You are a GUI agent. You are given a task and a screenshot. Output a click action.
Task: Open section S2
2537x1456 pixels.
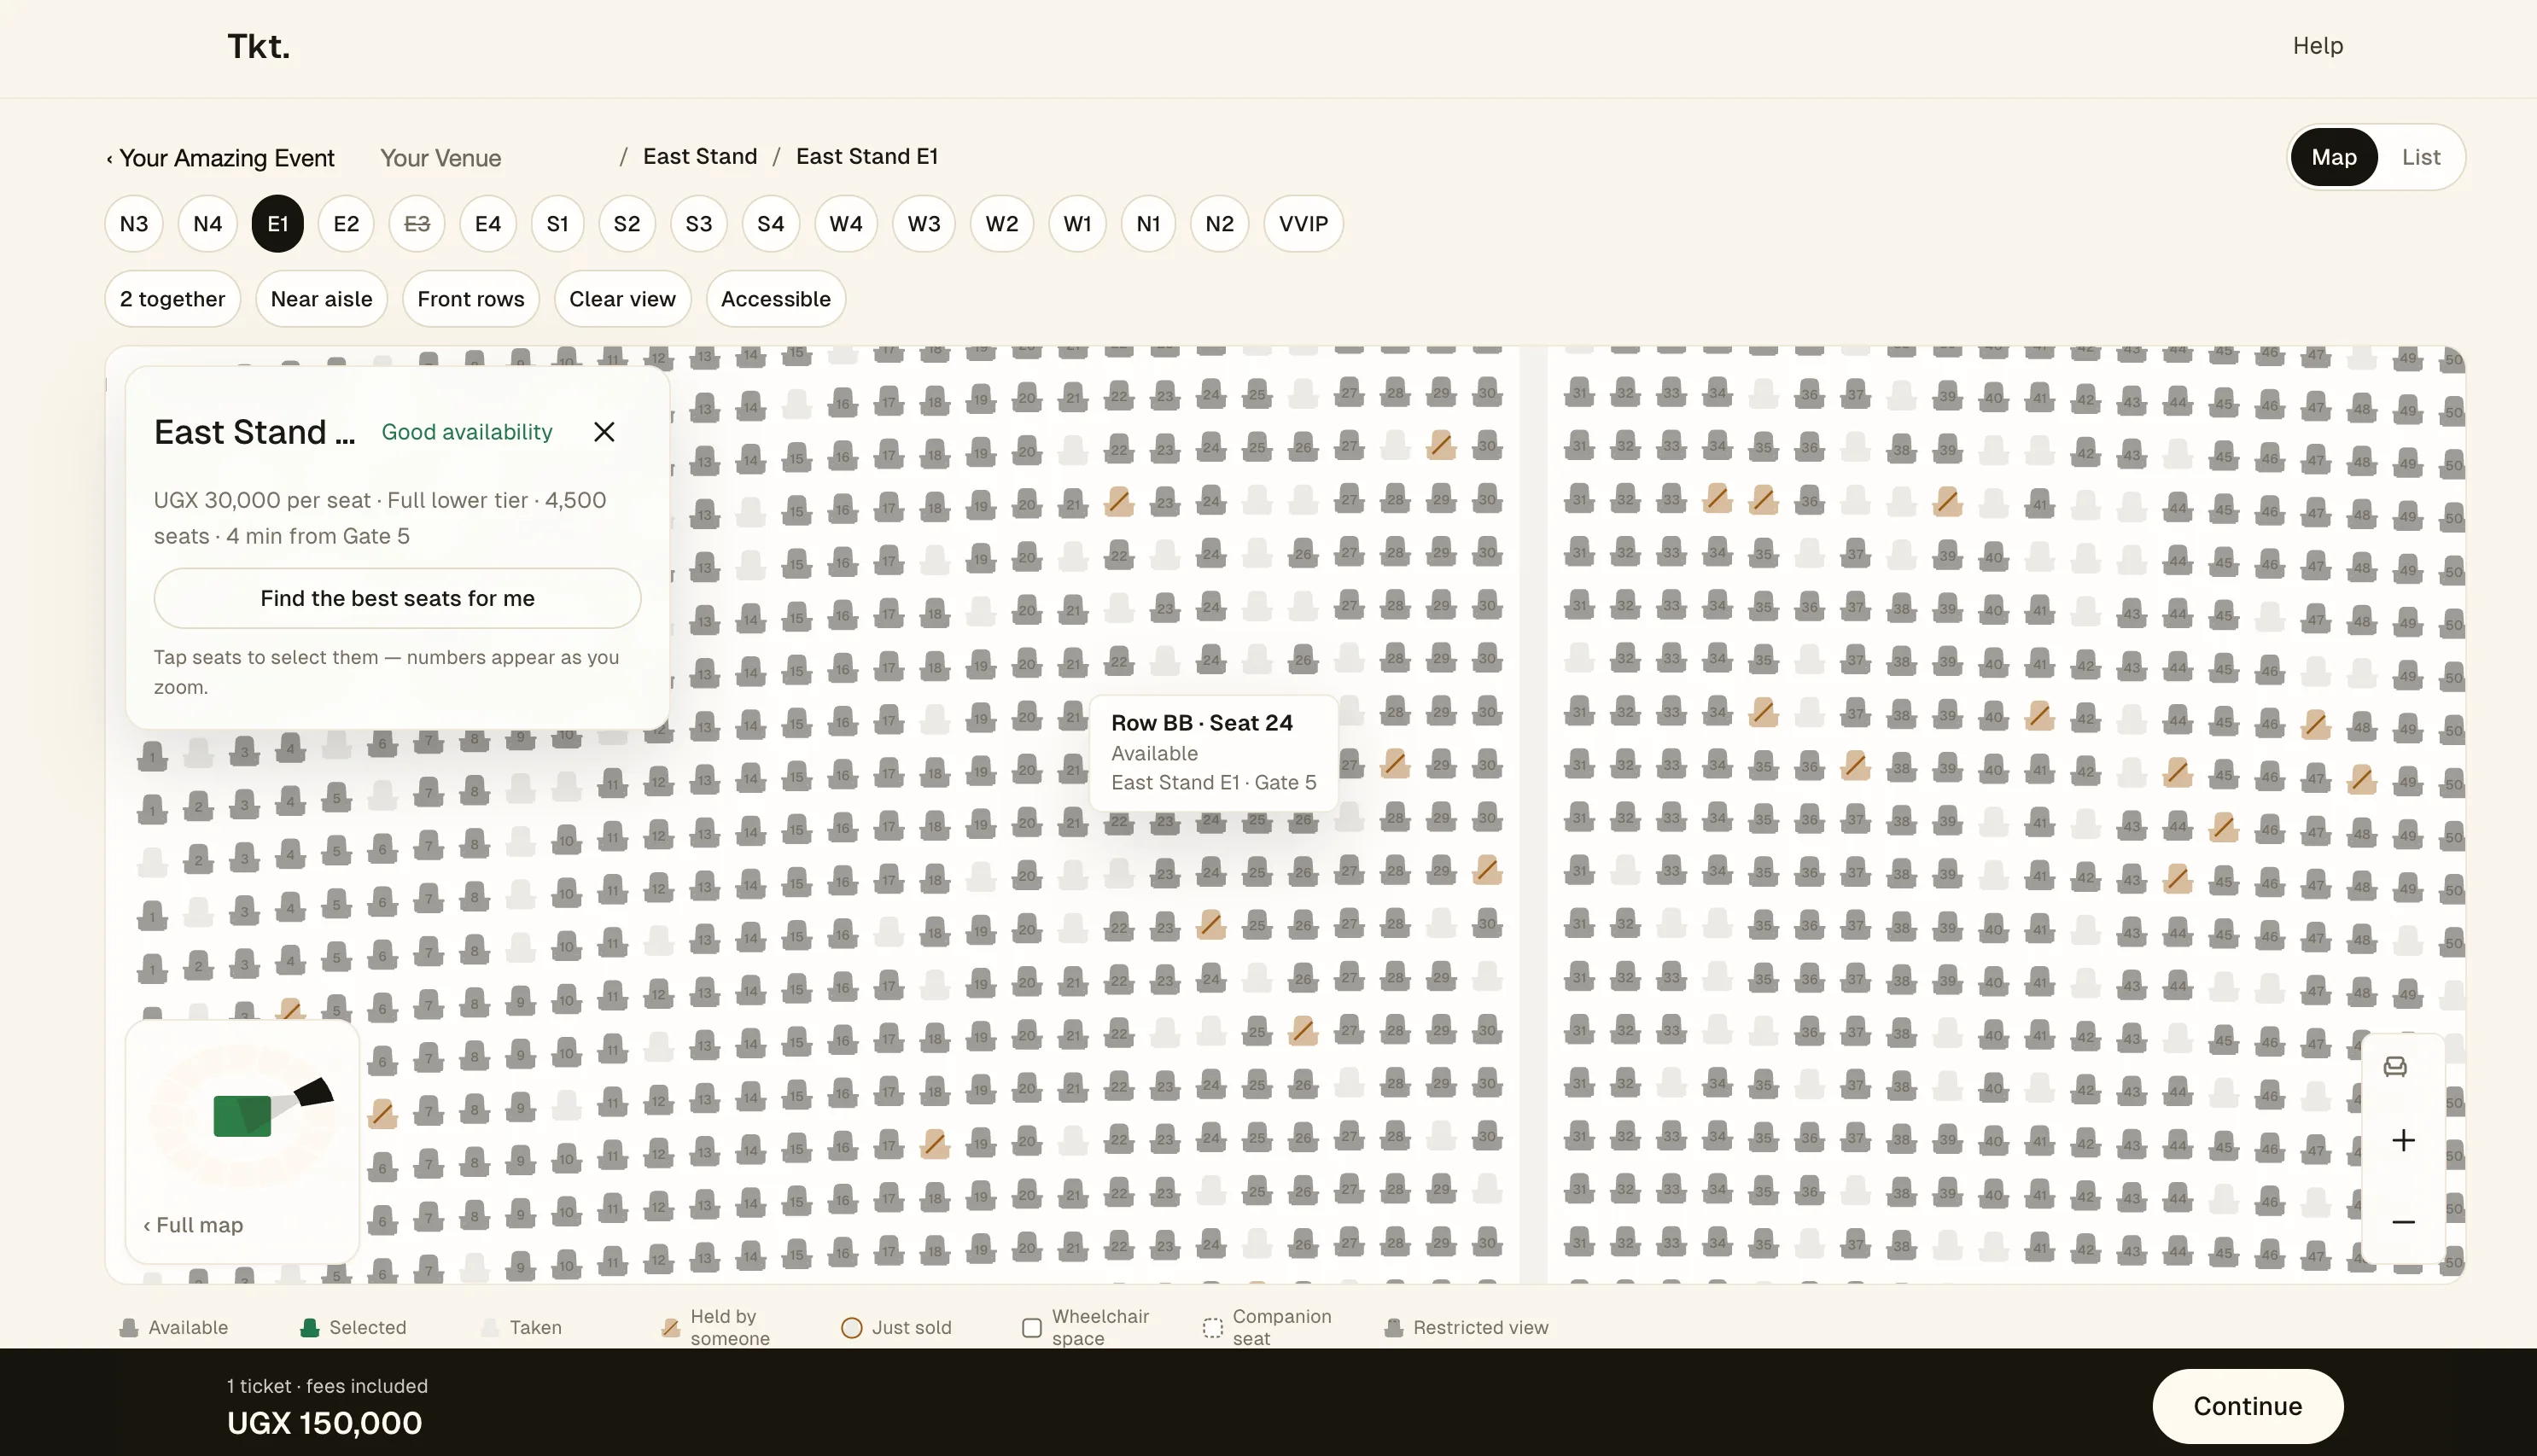coord(627,224)
